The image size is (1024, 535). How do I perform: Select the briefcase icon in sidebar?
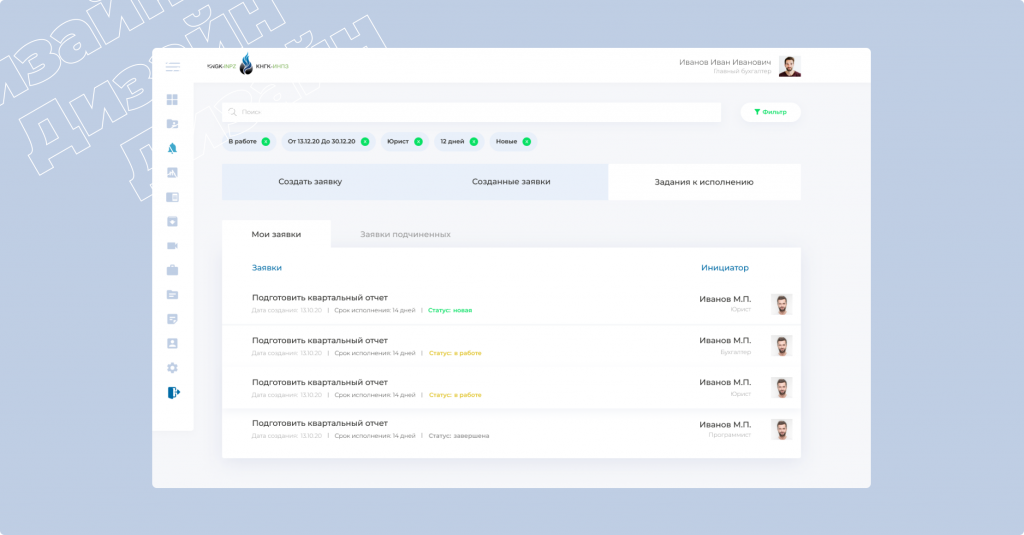click(172, 270)
